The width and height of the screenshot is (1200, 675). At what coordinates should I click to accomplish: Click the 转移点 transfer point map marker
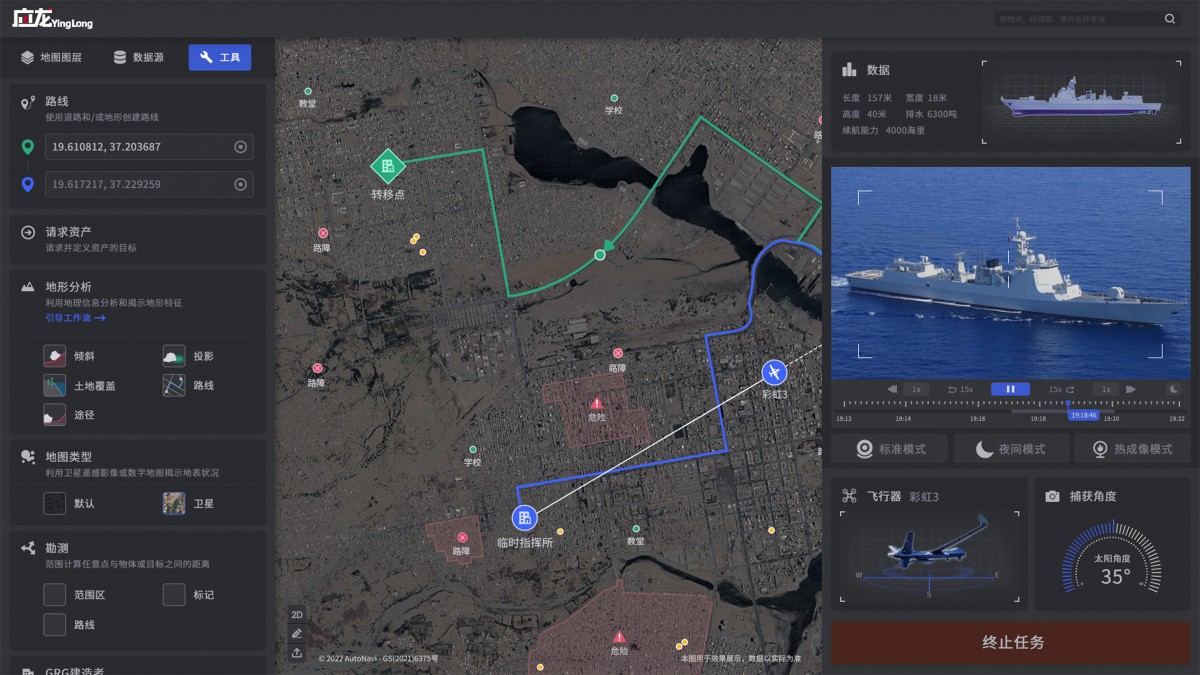tap(387, 166)
